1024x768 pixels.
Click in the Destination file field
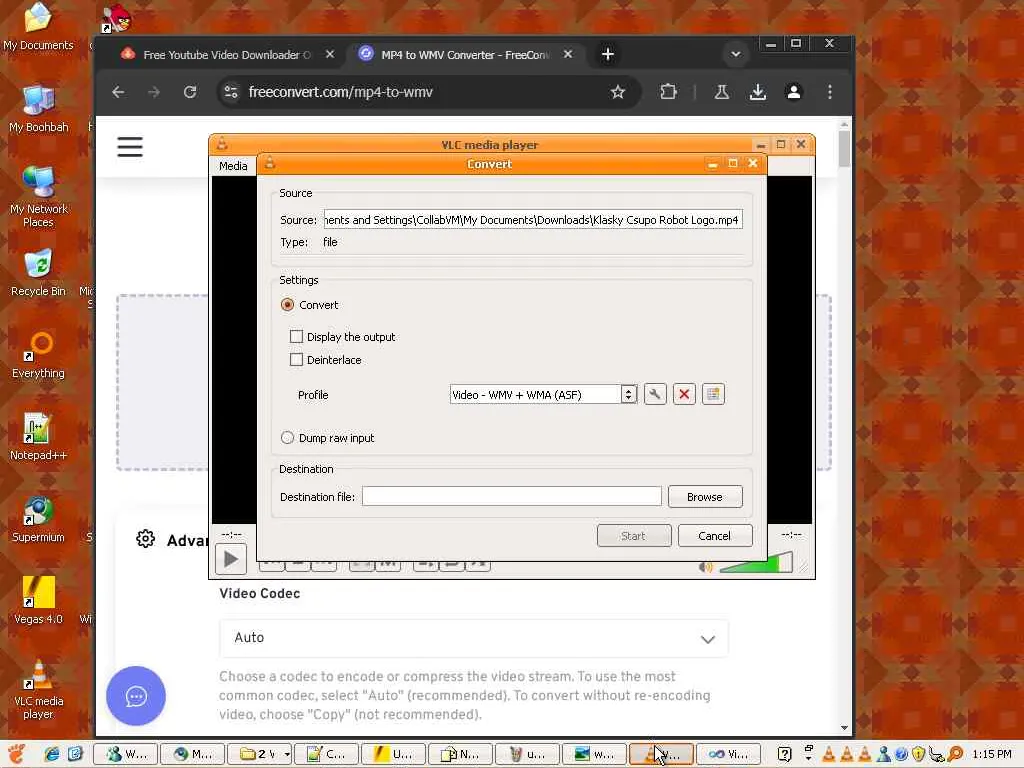click(x=512, y=496)
